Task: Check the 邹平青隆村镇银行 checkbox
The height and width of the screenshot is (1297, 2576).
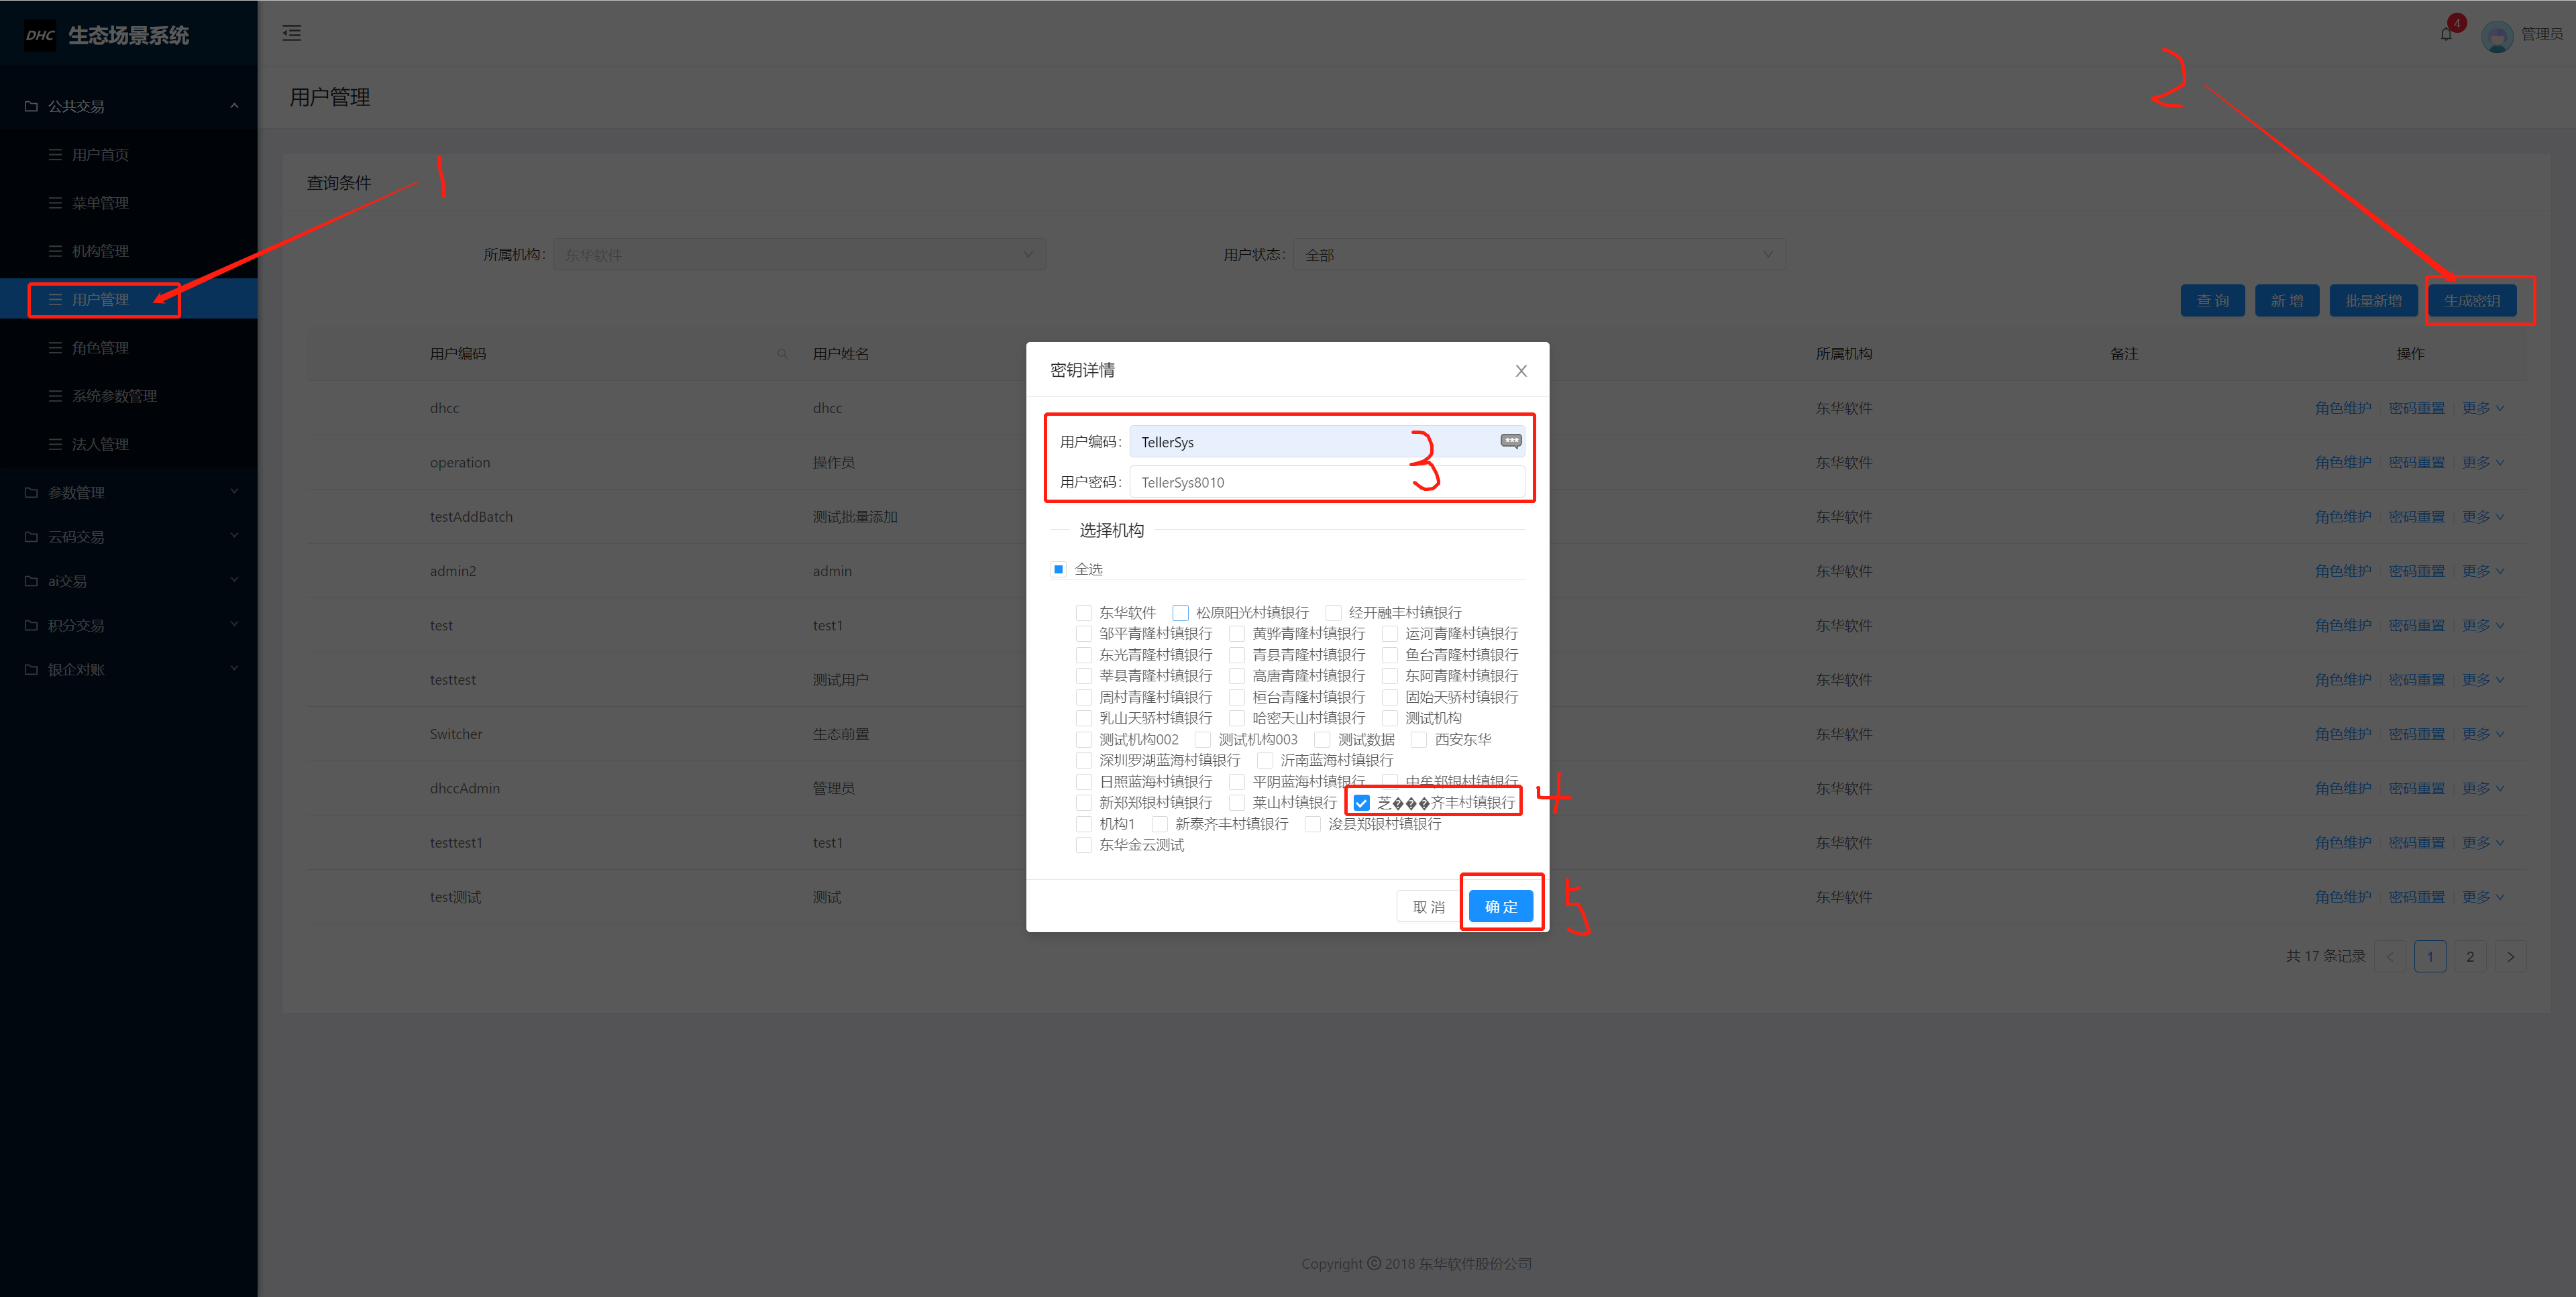Action: pyautogui.click(x=1083, y=634)
